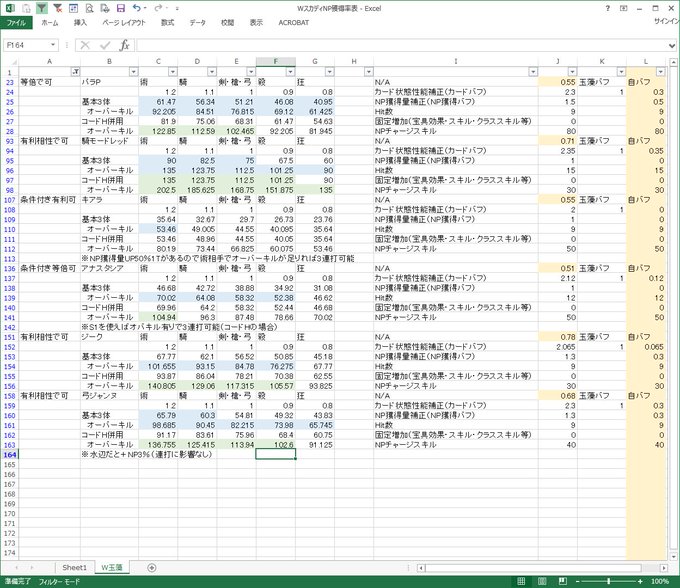Screen dimensions: 680x588
Task: Open the filter dropdown in column F
Action: point(290,72)
